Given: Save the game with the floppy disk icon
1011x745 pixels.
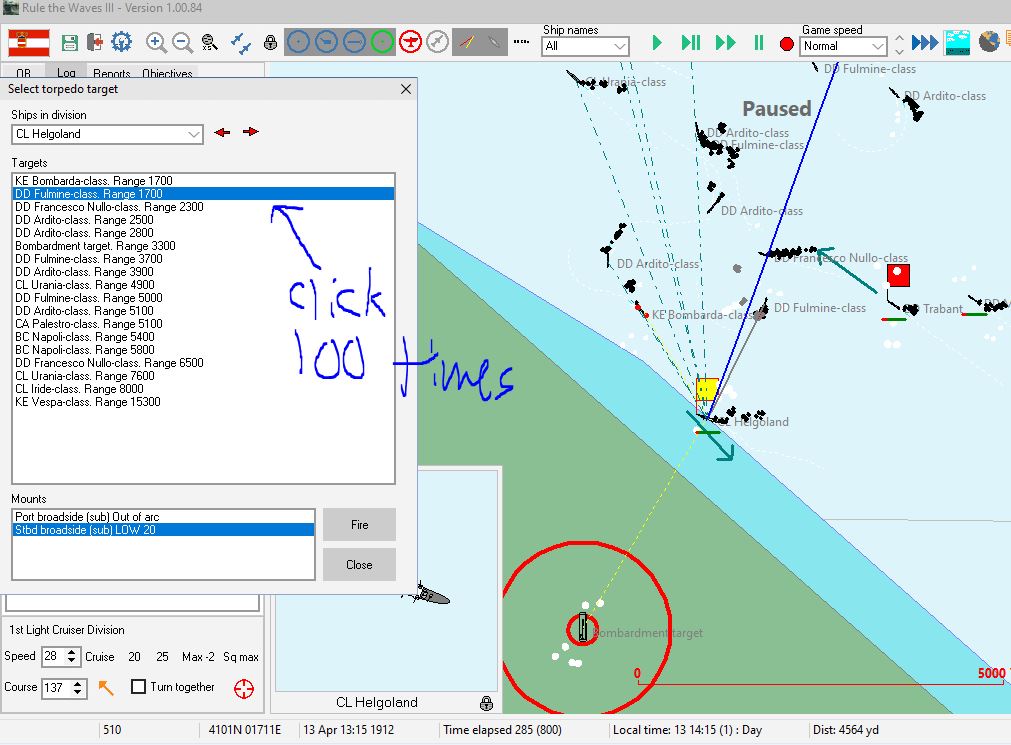Looking at the screenshot, I should point(70,43).
